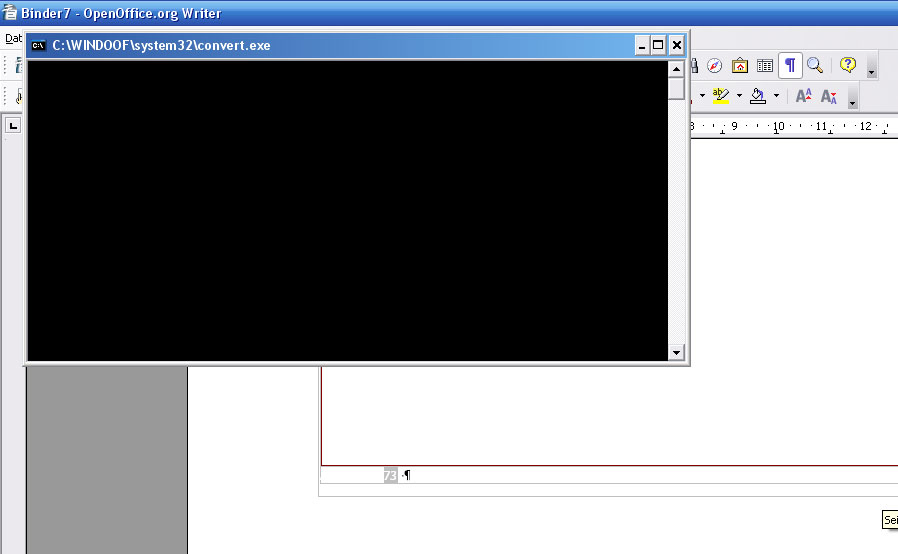
Task: Click the tab stop type selector on ruler
Action: point(13,126)
